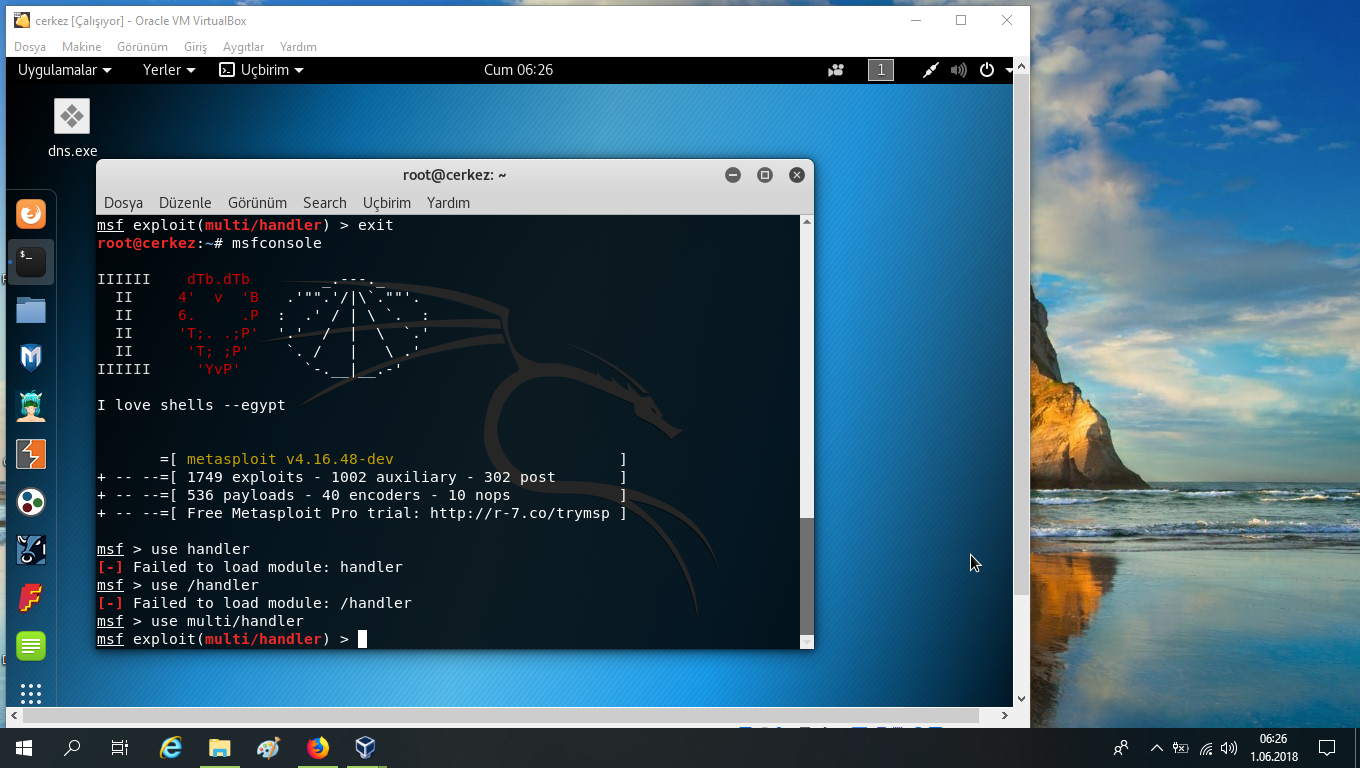1360x768 pixels.
Task: Click the 'I love shells --egypt' line
Action: pyautogui.click(x=191, y=405)
